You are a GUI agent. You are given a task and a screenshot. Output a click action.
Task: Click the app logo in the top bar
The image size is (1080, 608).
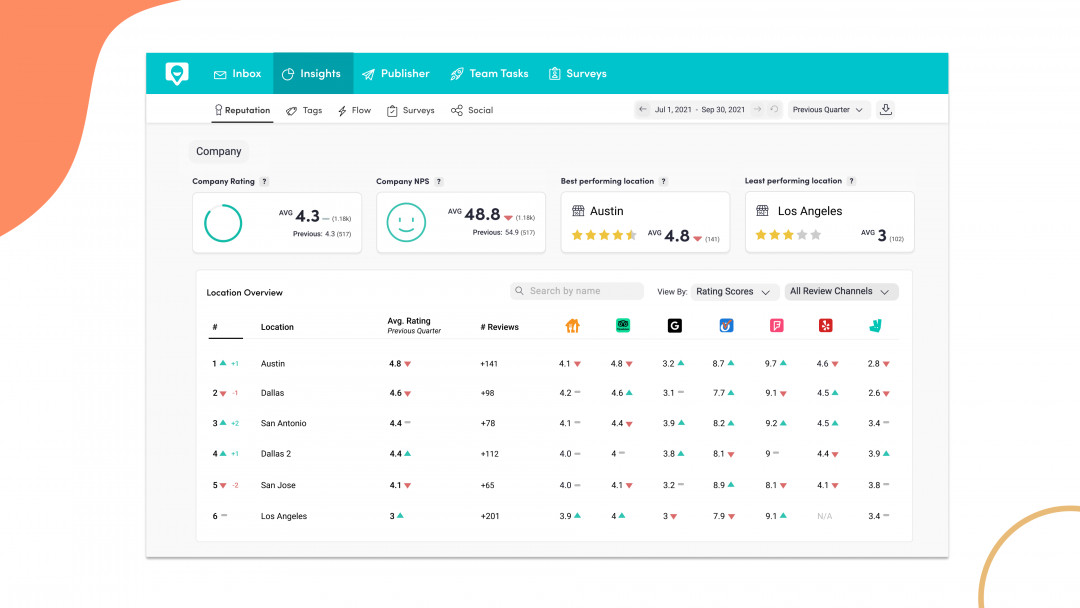click(177, 73)
